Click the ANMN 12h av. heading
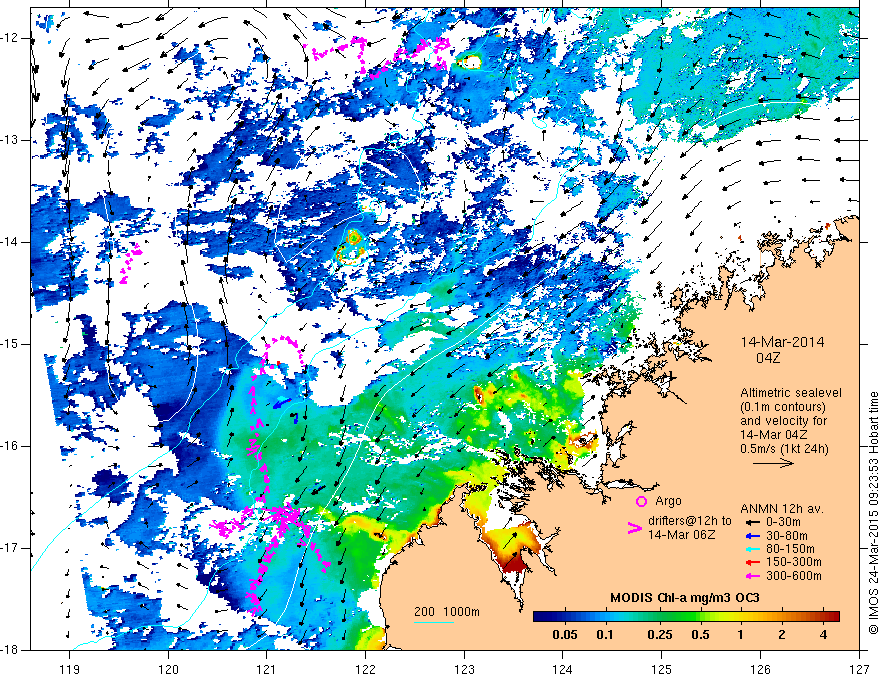 [x=782, y=509]
